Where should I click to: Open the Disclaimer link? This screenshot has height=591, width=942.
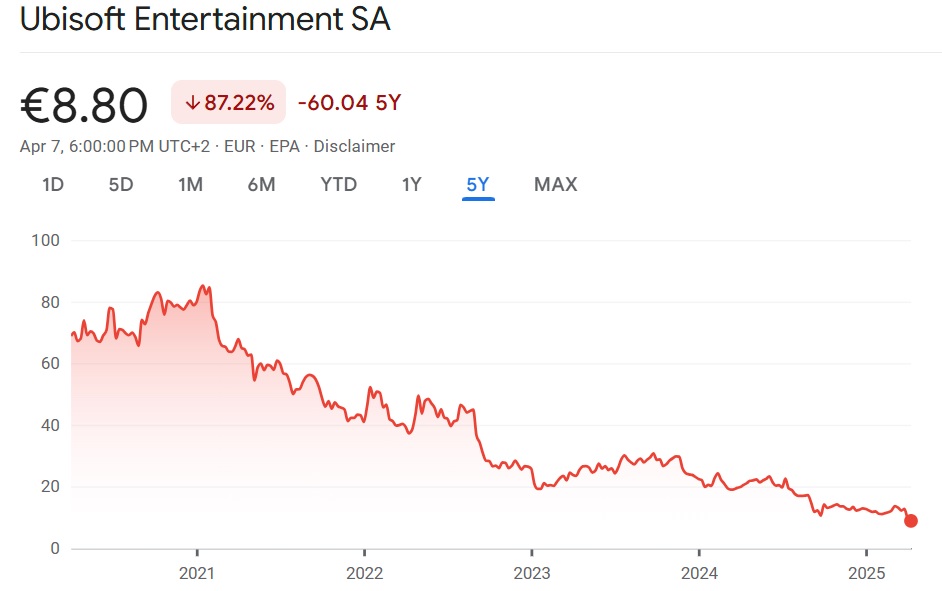354,146
